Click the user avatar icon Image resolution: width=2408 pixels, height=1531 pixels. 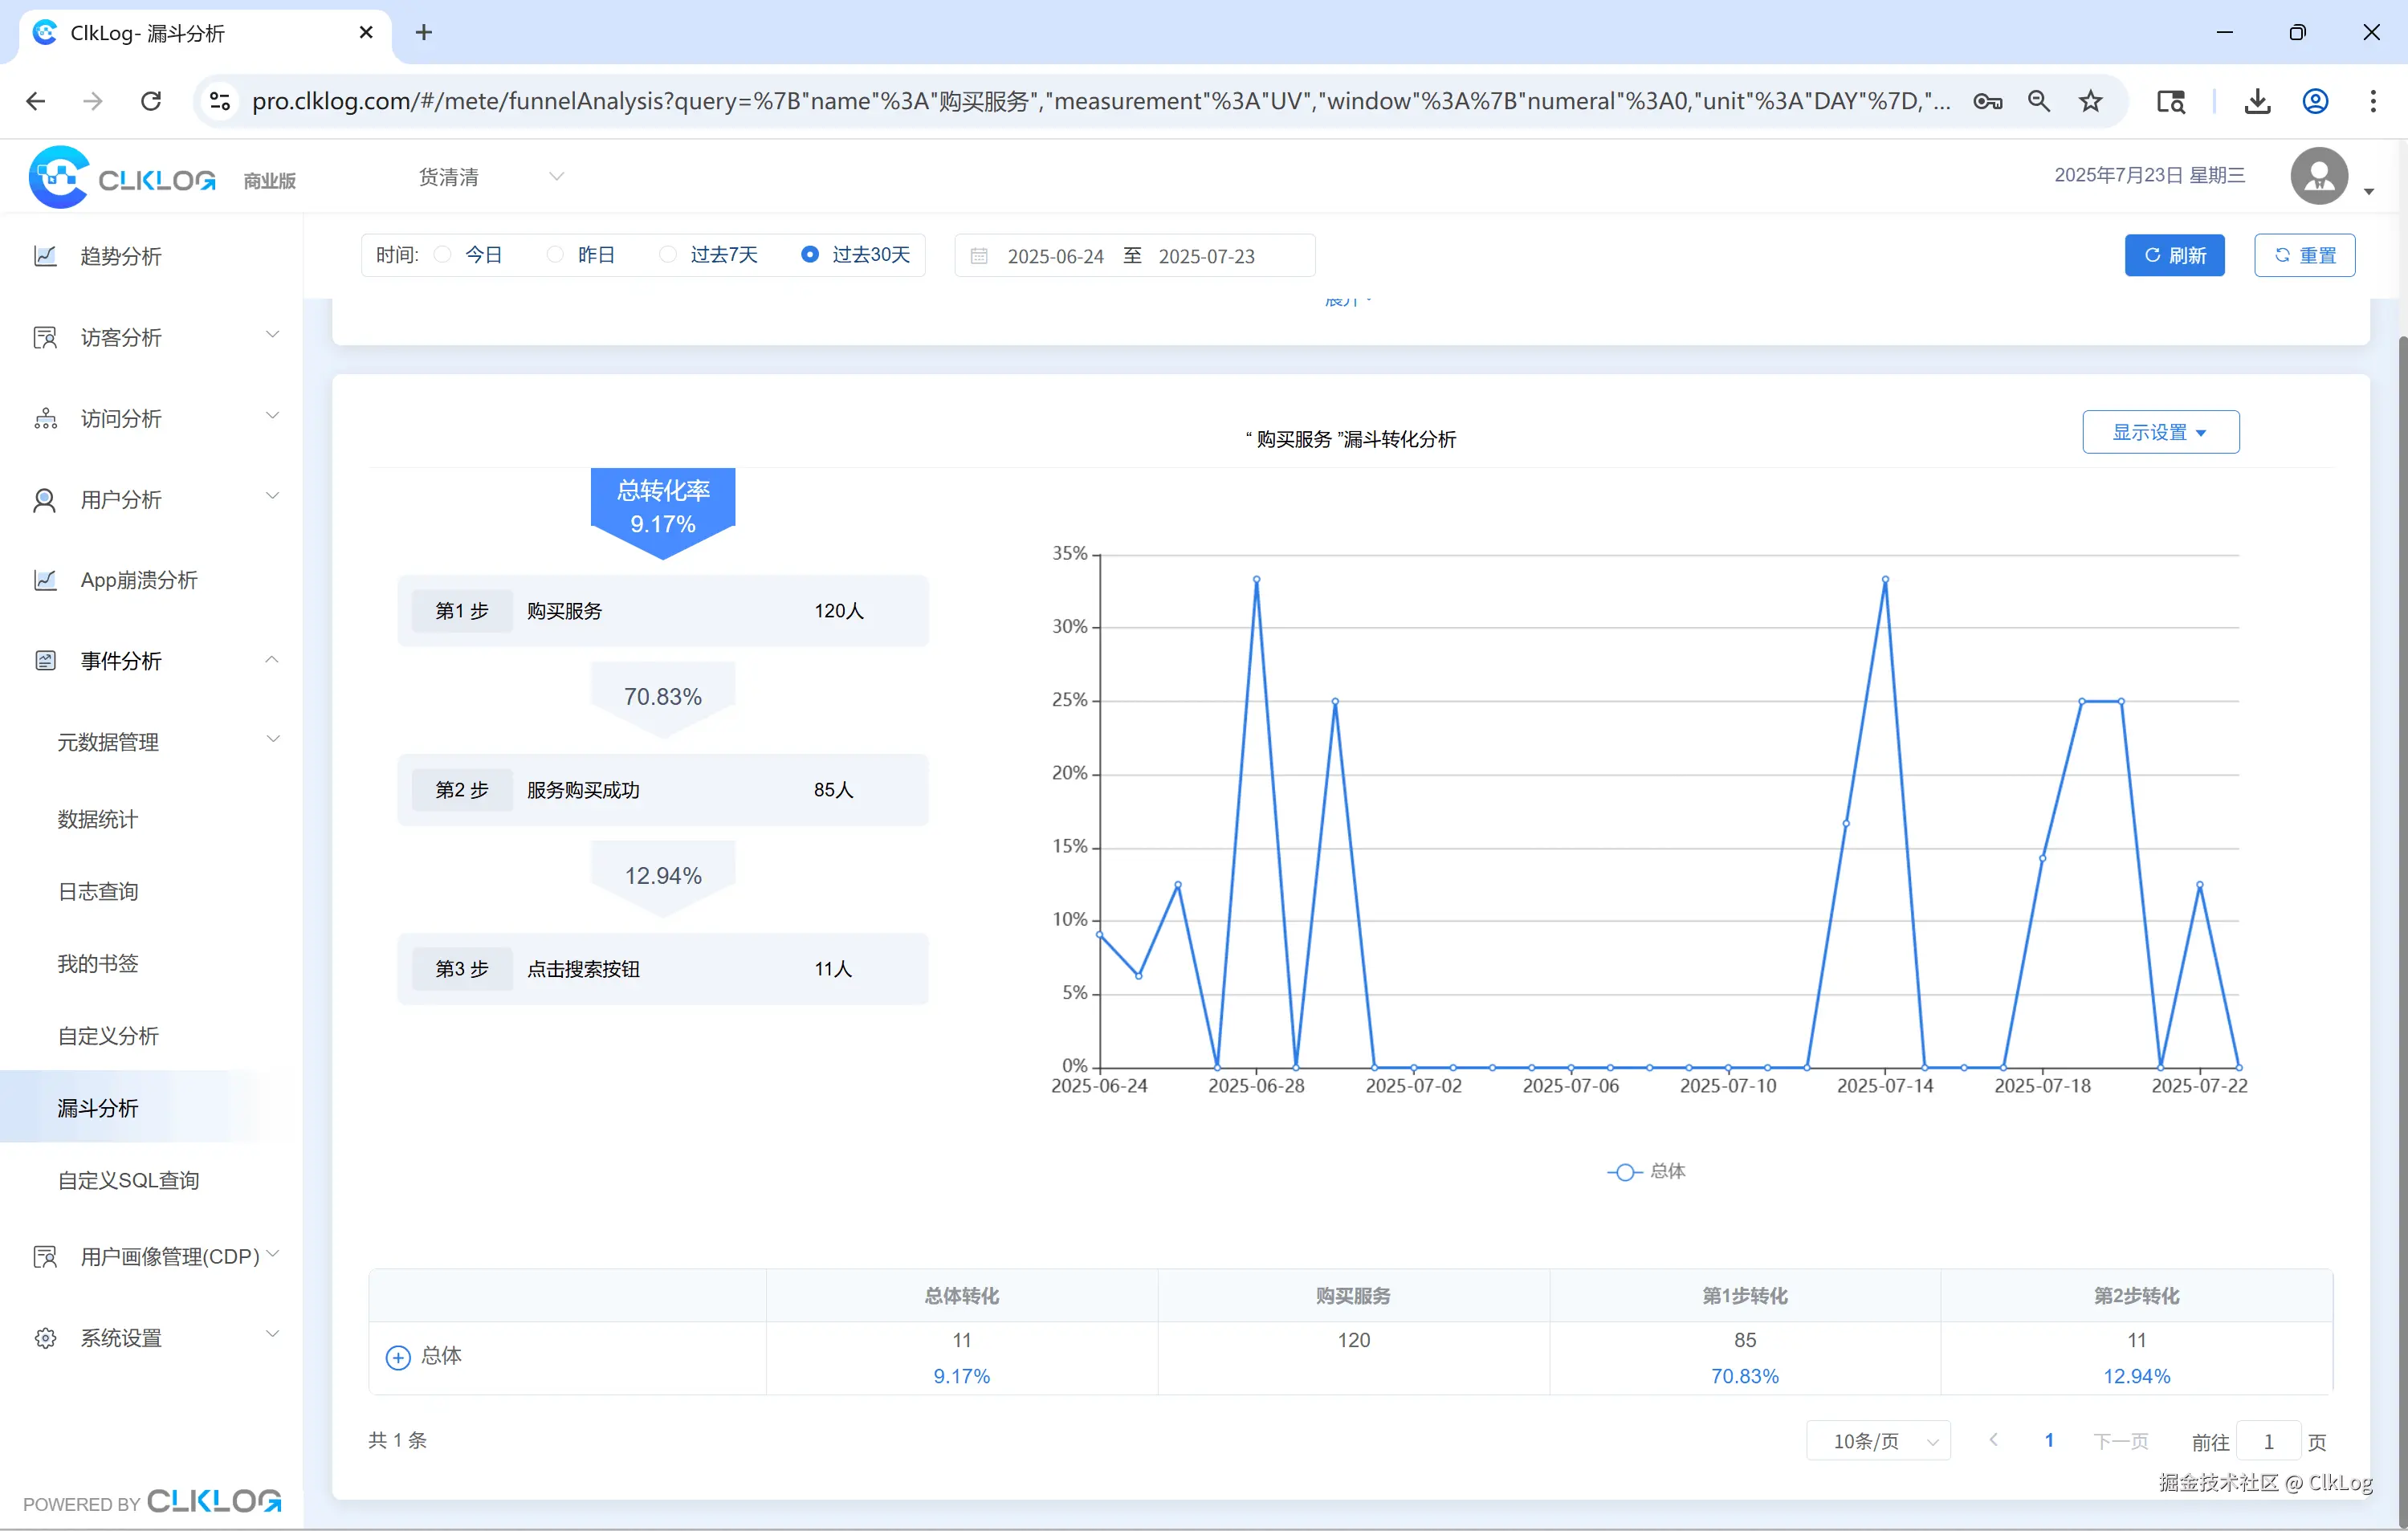tap(2319, 177)
